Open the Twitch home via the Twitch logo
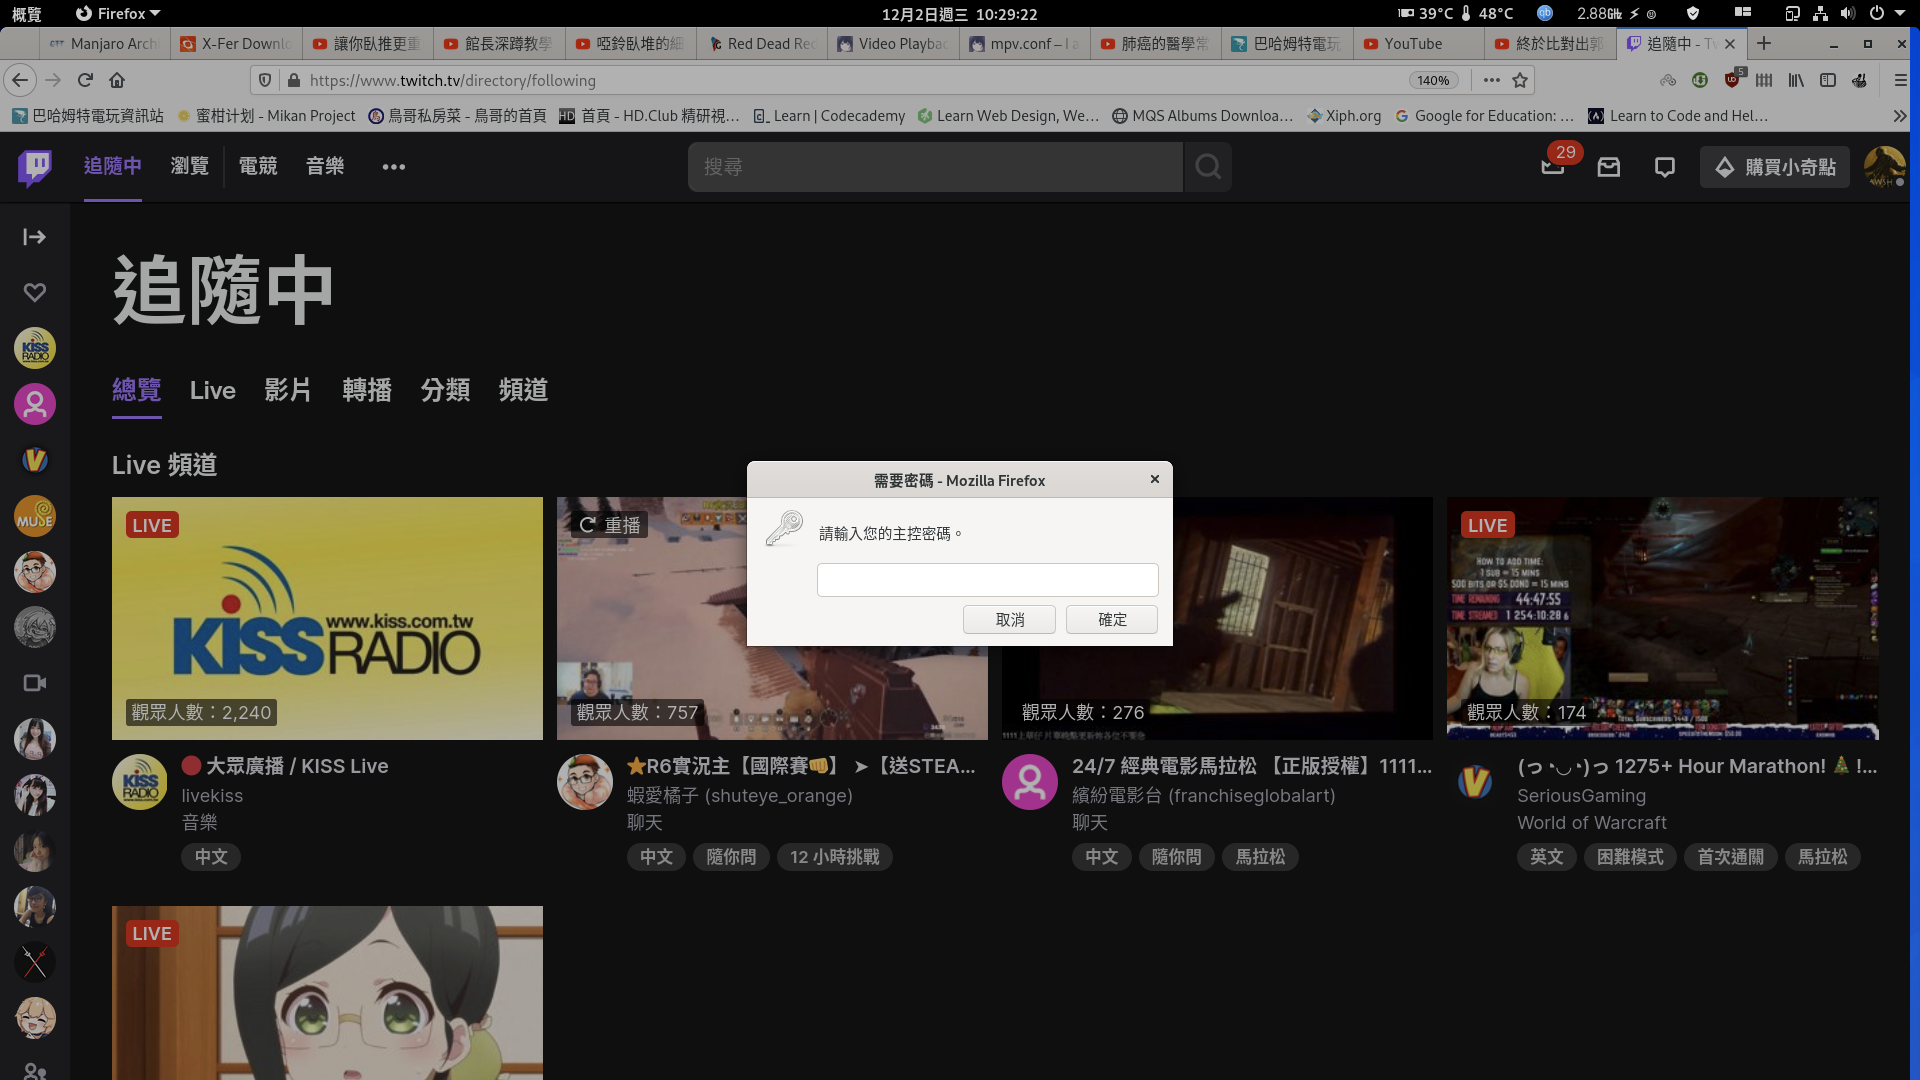 pos(34,167)
